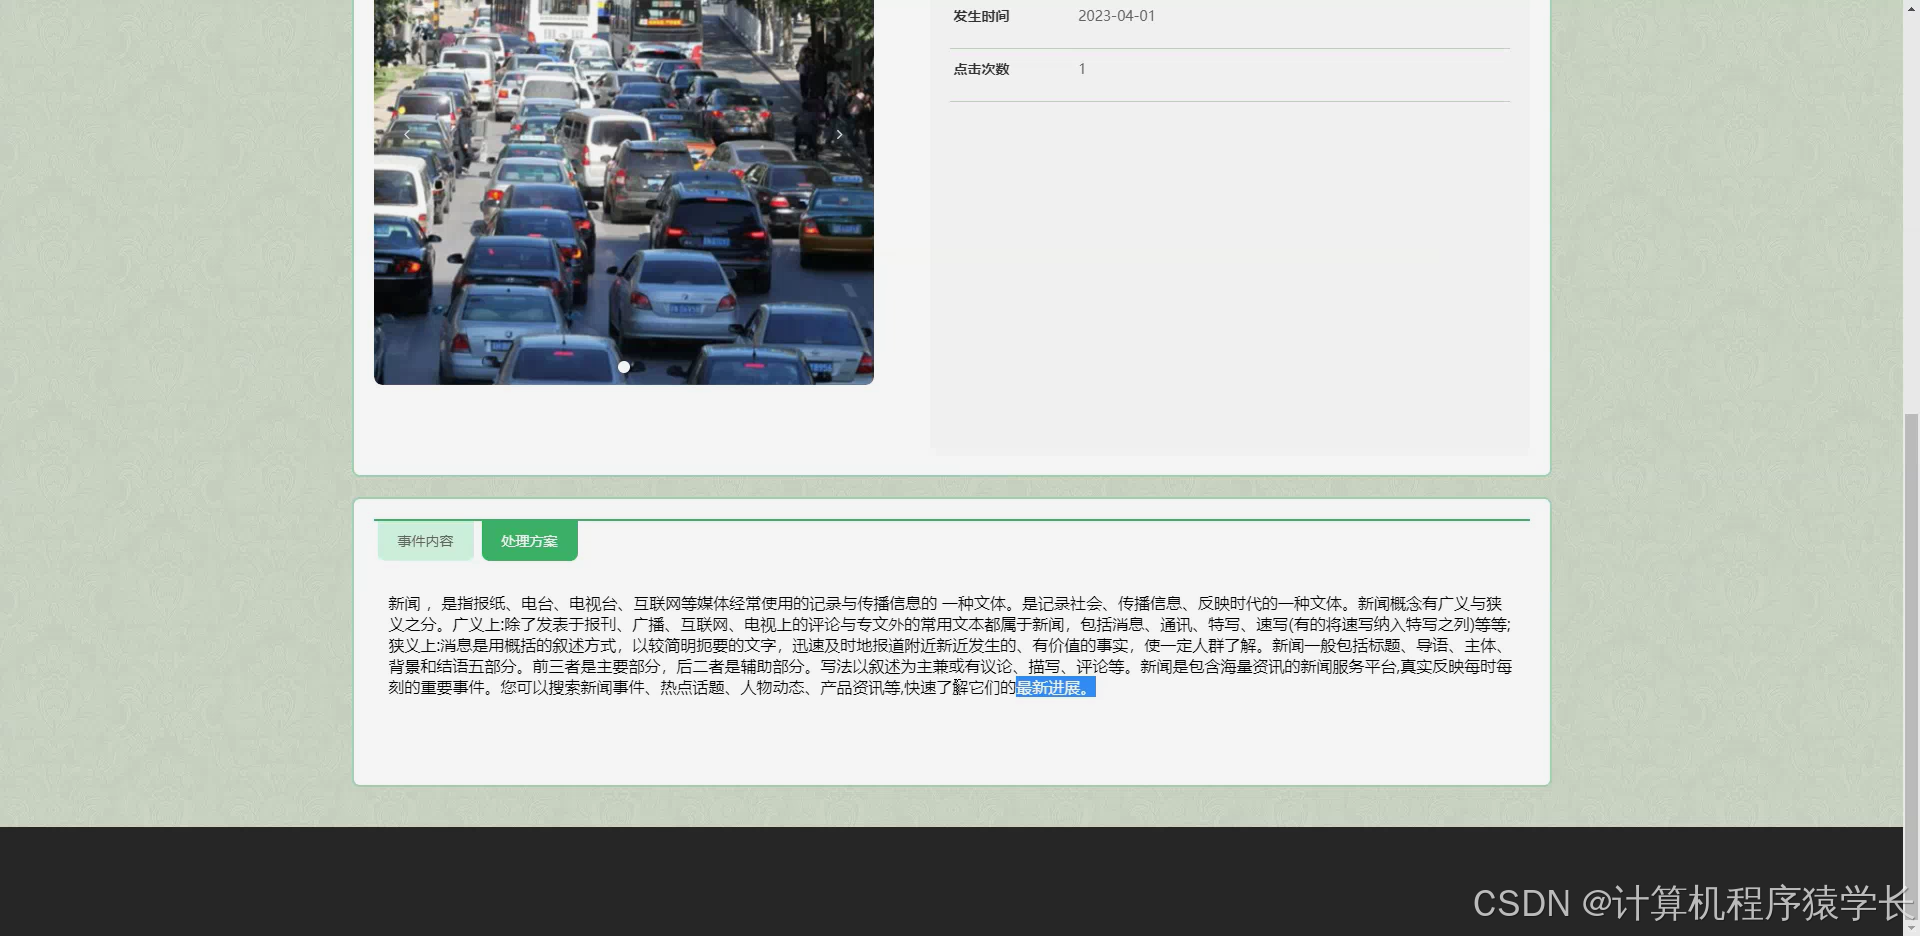The width and height of the screenshot is (1920, 936).
Task: Select the white carousel indicator dot
Action: 624,367
